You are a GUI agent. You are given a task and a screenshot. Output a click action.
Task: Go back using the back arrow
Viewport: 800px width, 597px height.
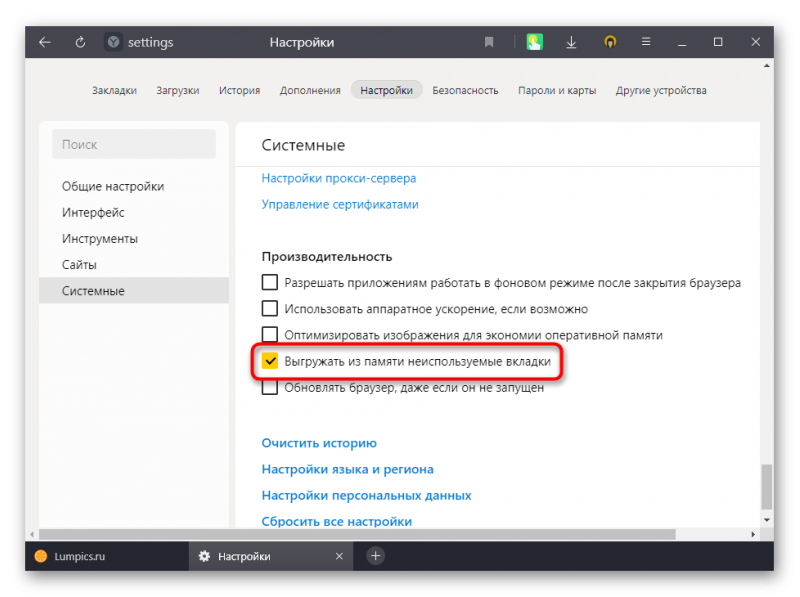click(45, 42)
